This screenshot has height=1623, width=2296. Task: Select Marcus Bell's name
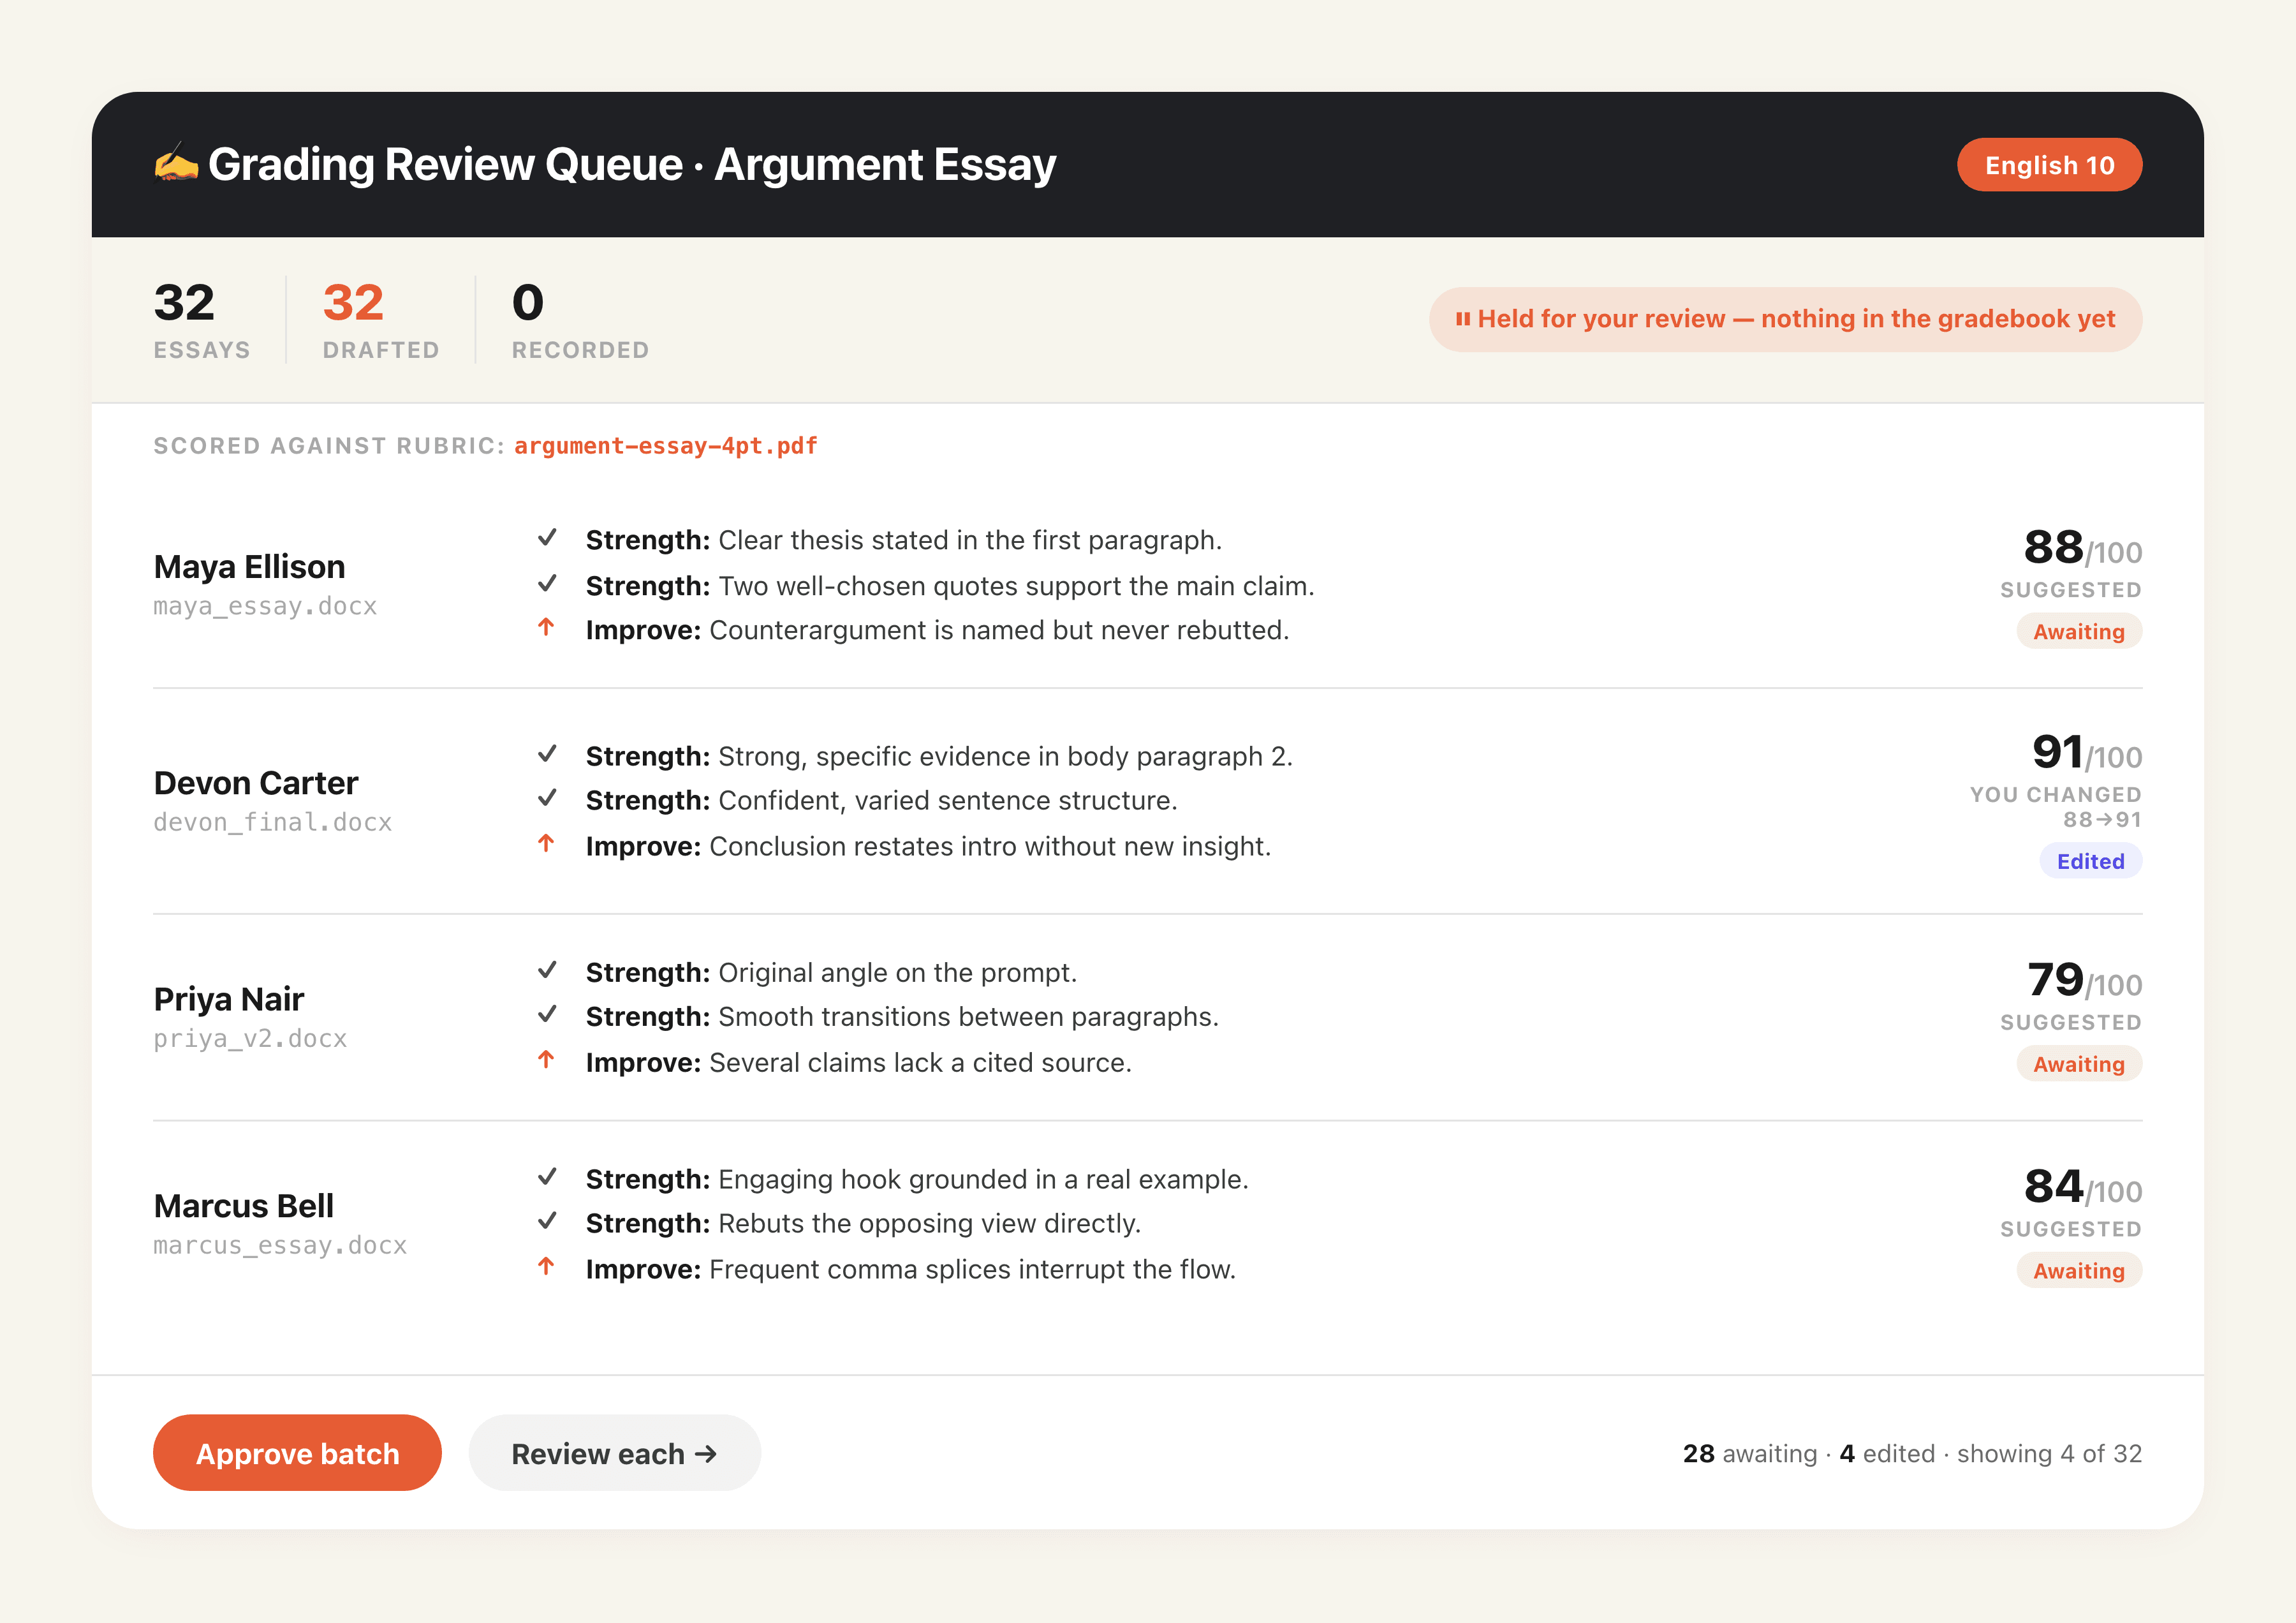(243, 1206)
